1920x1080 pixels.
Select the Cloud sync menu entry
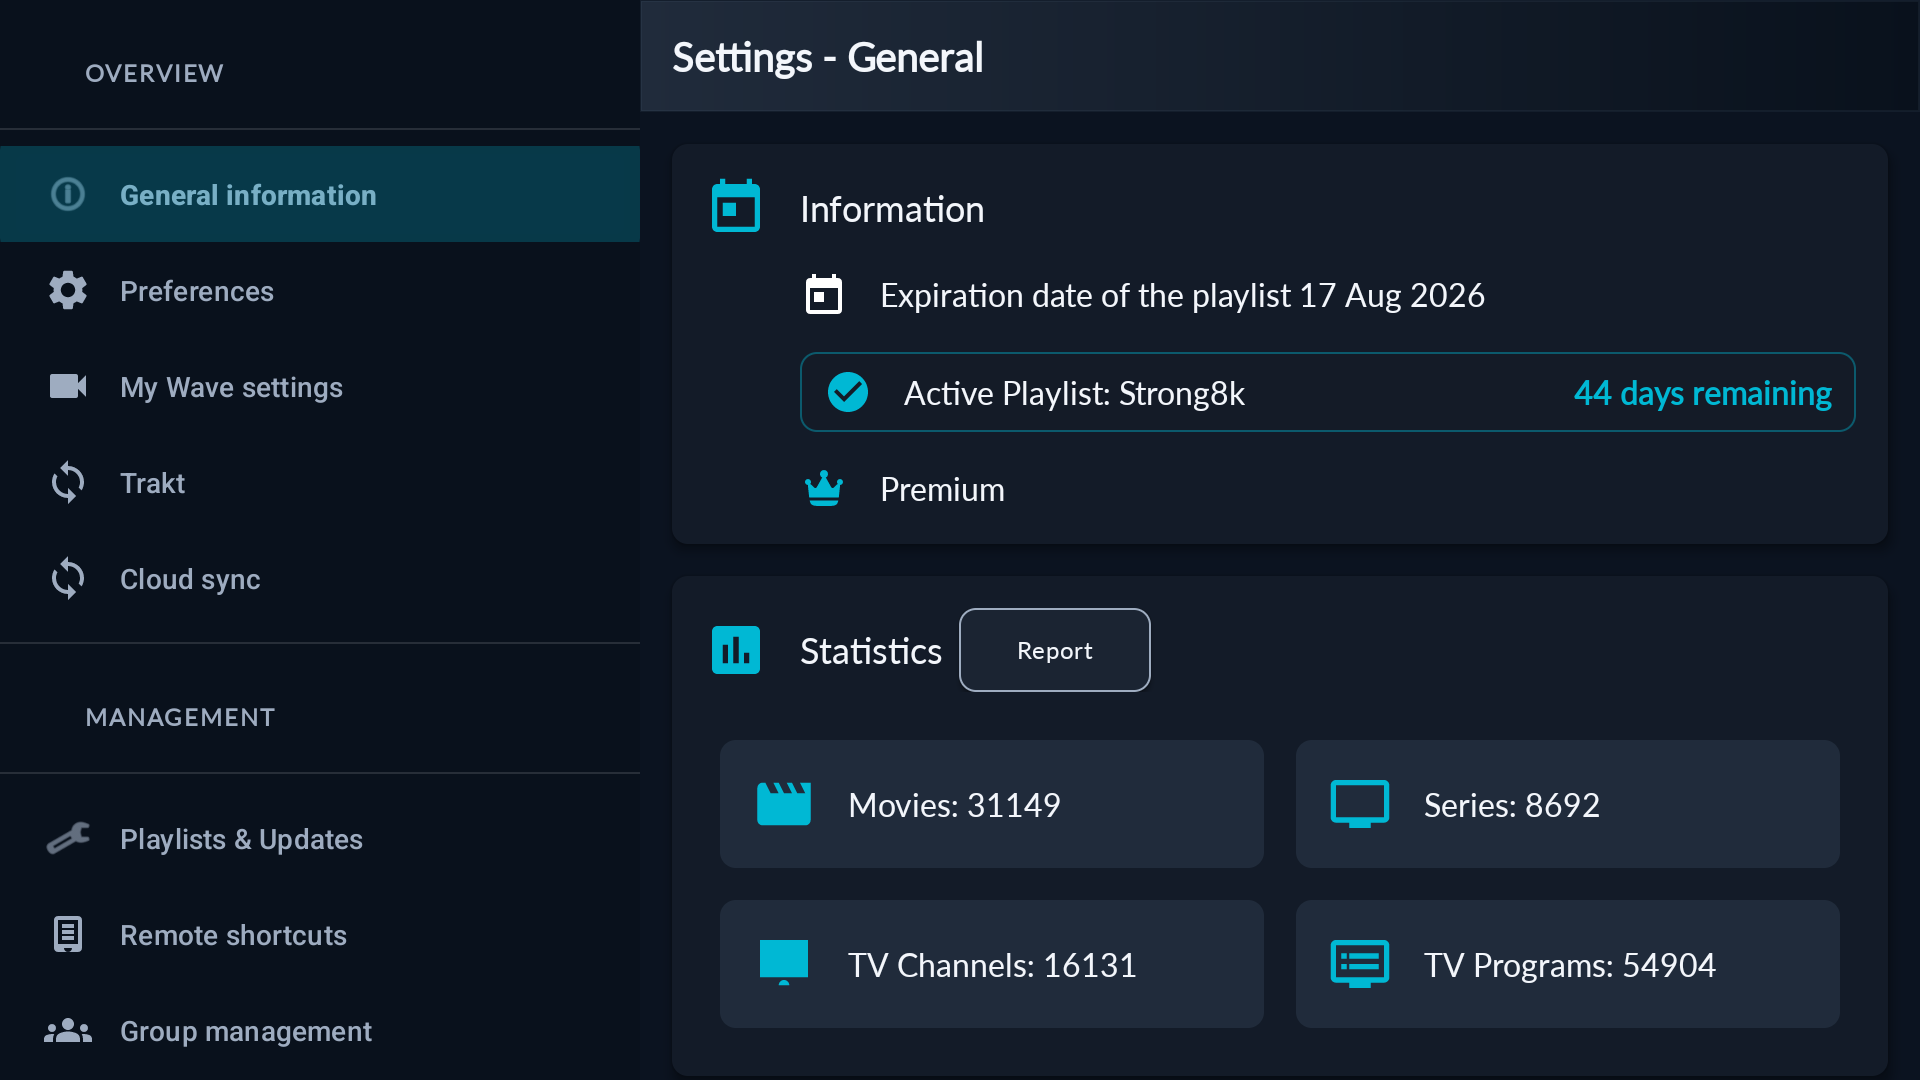point(320,579)
